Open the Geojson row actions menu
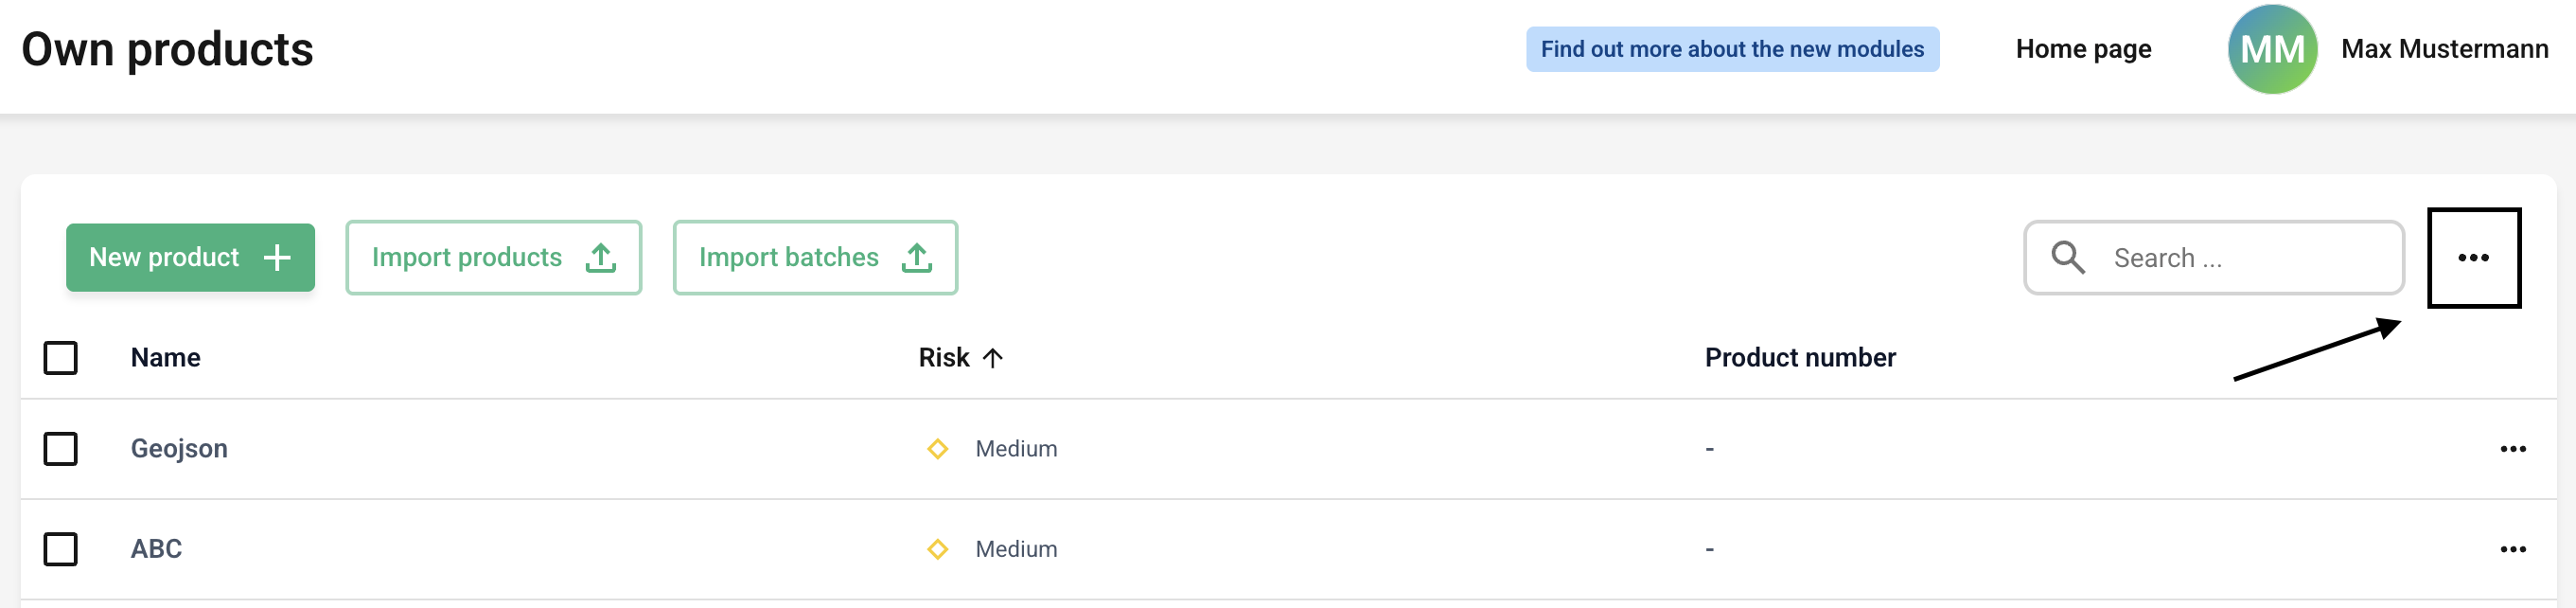The height and width of the screenshot is (608, 2576). point(2512,449)
